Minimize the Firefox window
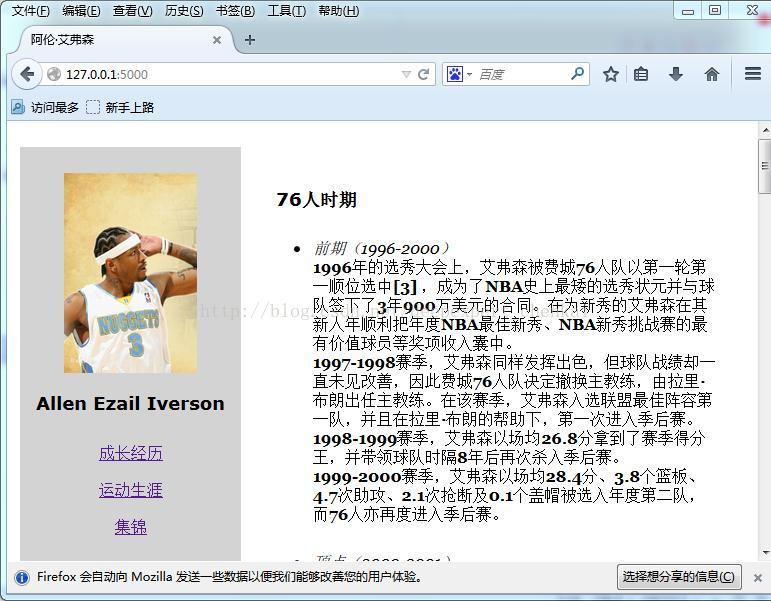 point(687,11)
